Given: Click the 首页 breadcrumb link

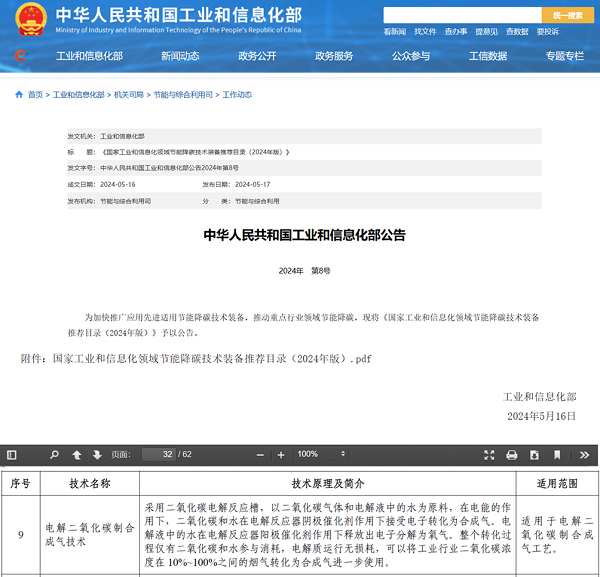Looking at the screenshot, I should point(35,95).
